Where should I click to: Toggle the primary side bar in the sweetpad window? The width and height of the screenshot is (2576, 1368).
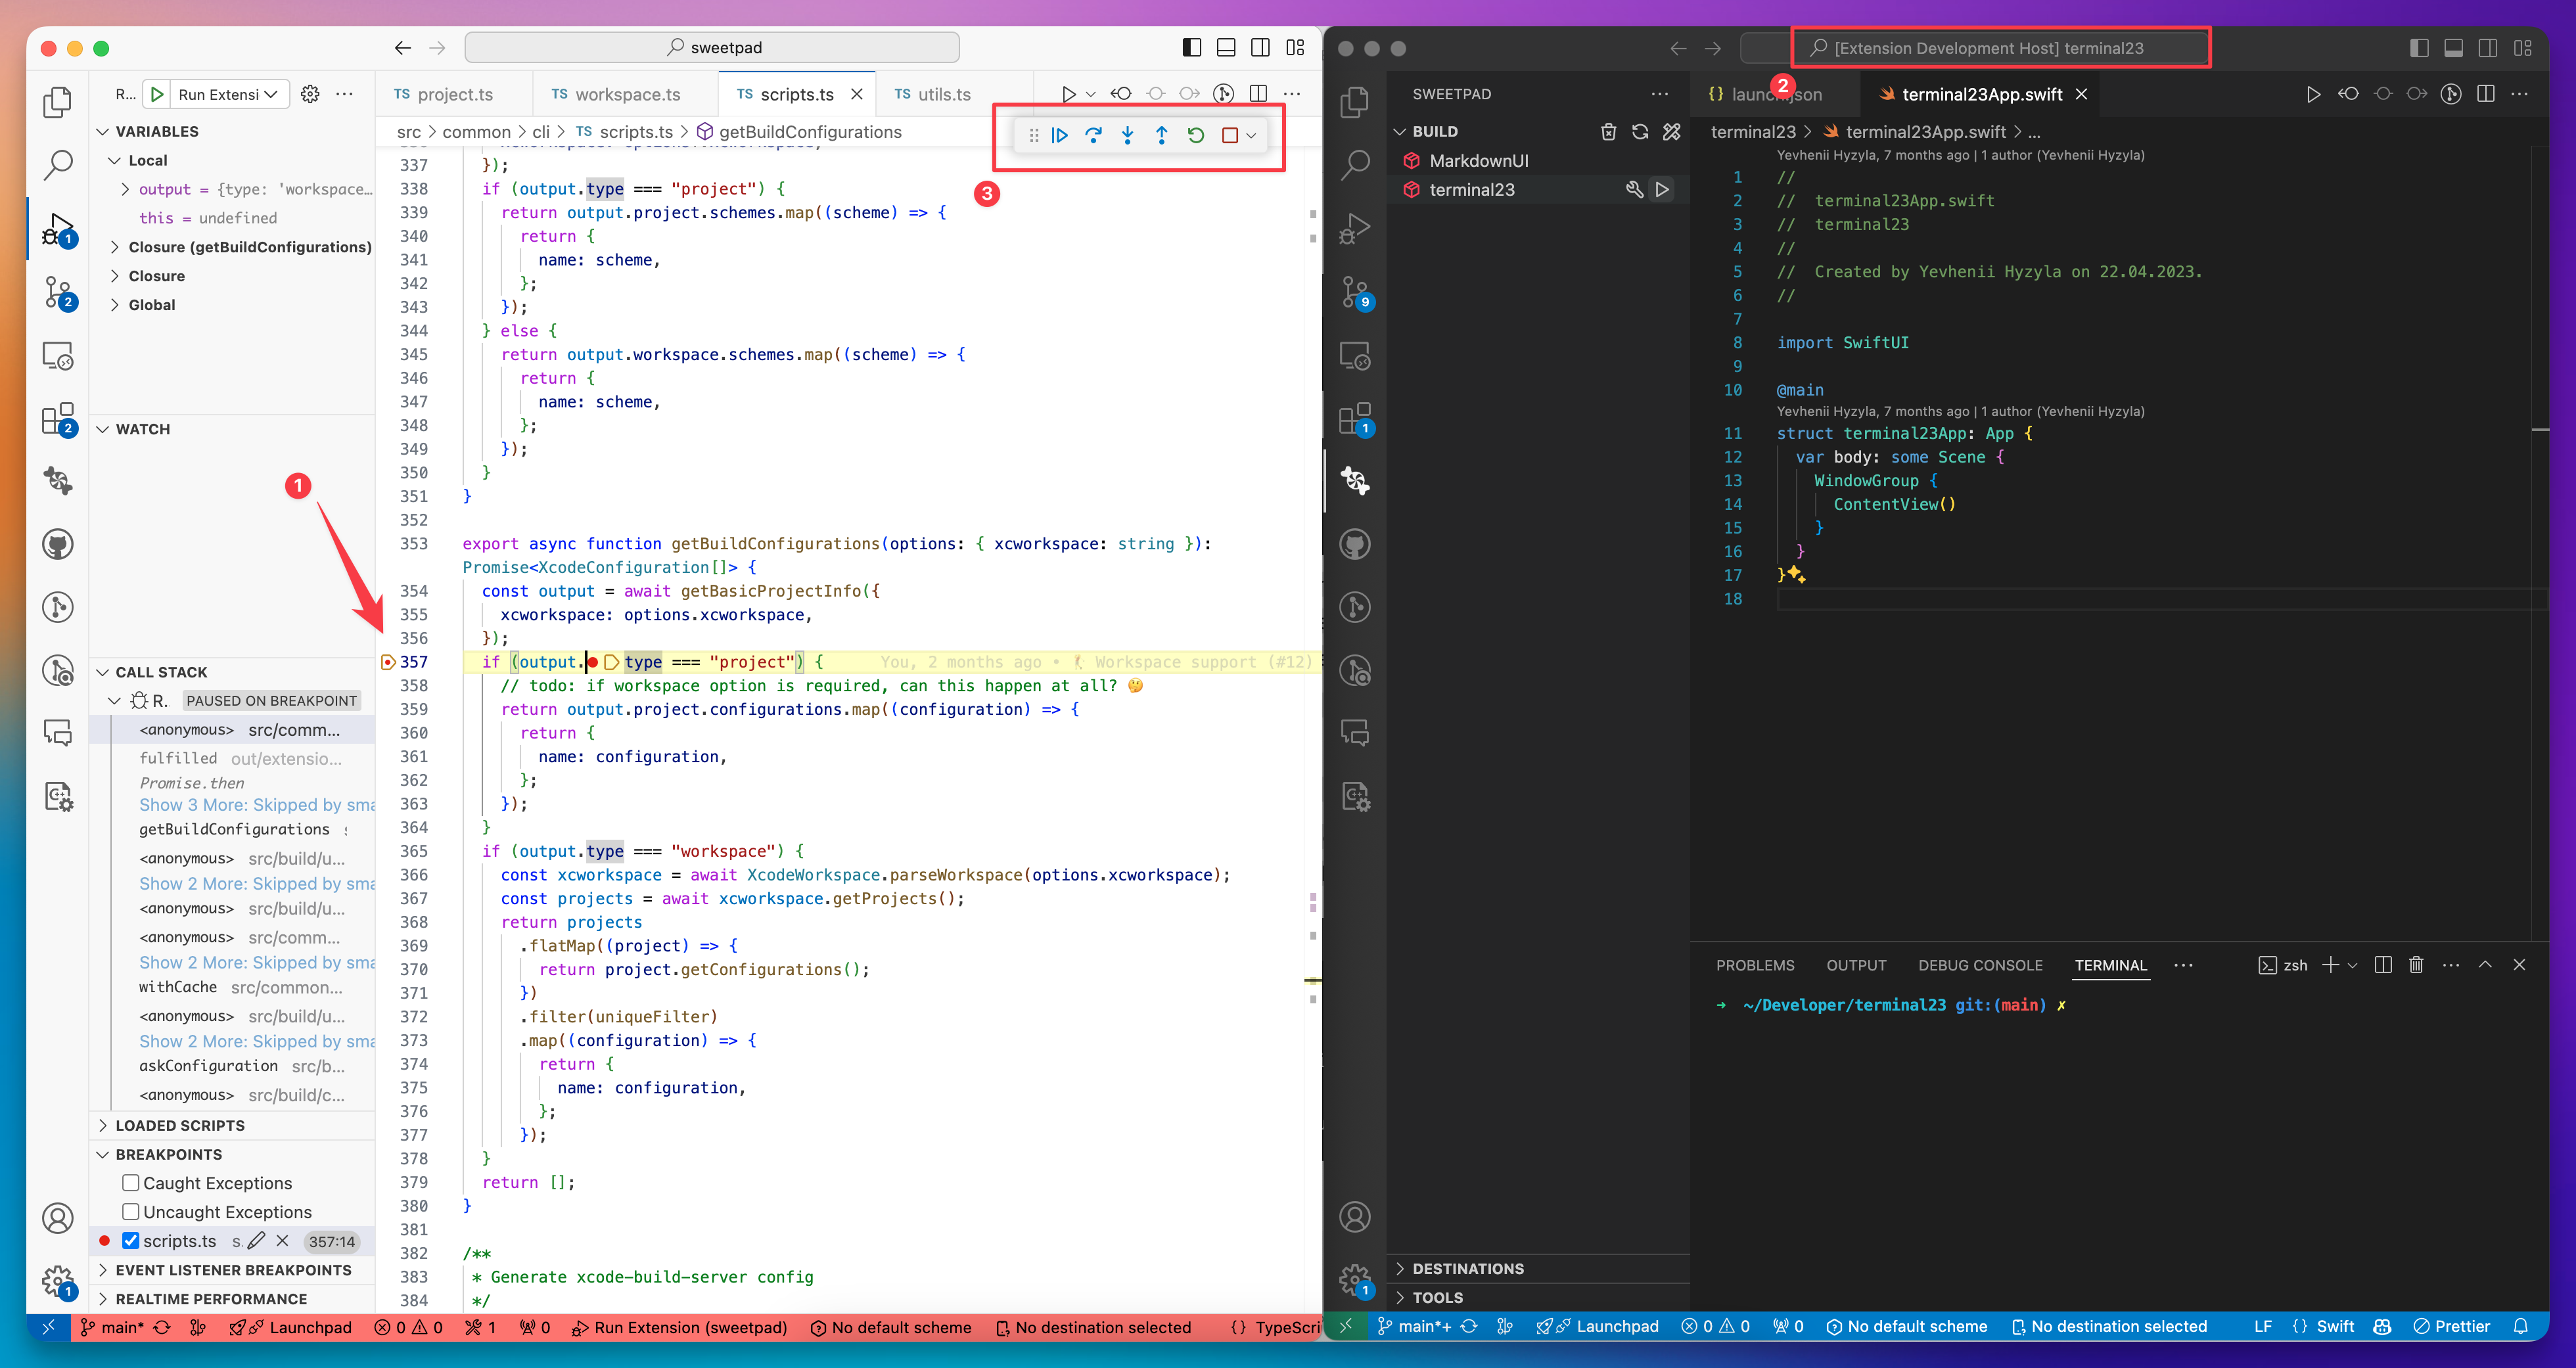pyautogui.click(x=1192, y=48)
